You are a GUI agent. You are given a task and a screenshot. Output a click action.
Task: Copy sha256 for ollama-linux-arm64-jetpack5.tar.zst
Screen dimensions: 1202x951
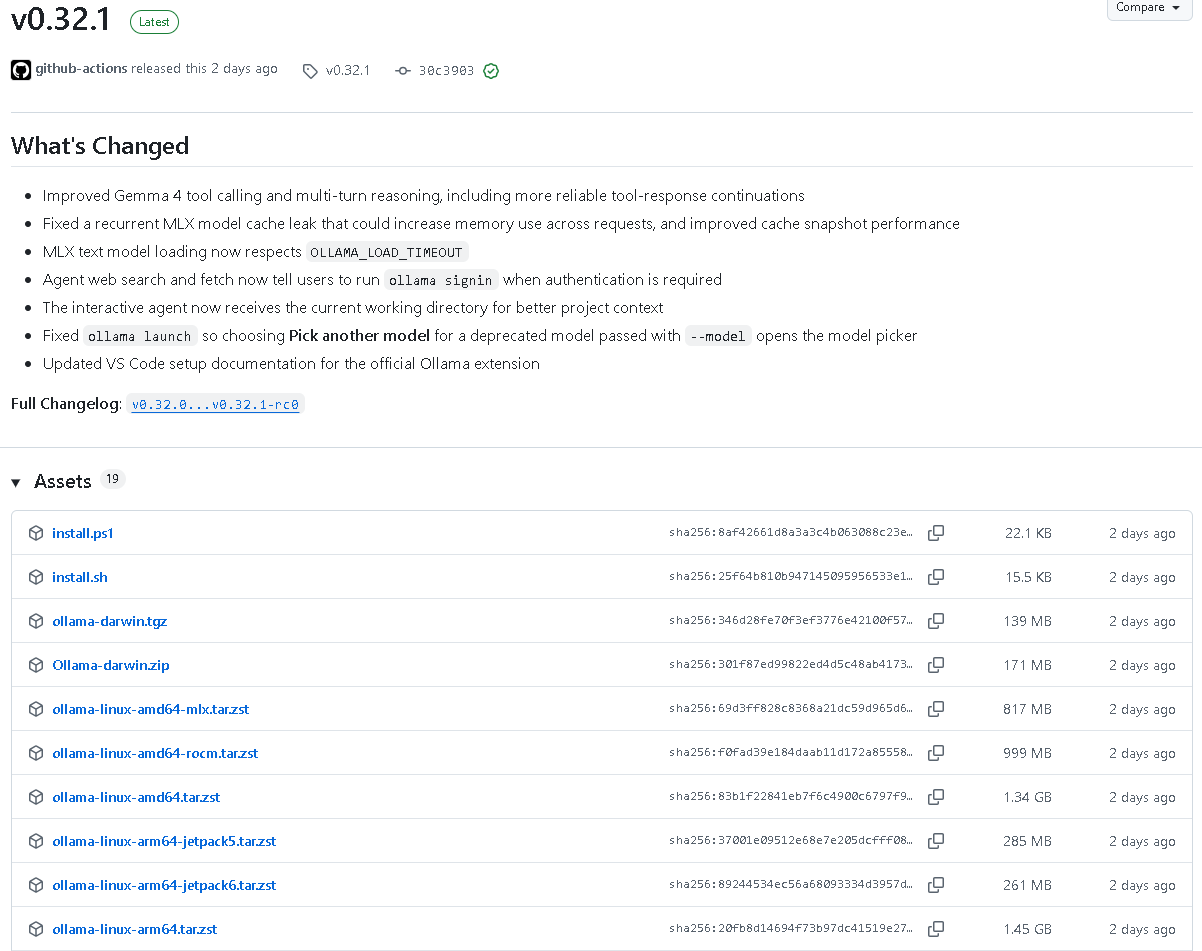pos(936,841)
